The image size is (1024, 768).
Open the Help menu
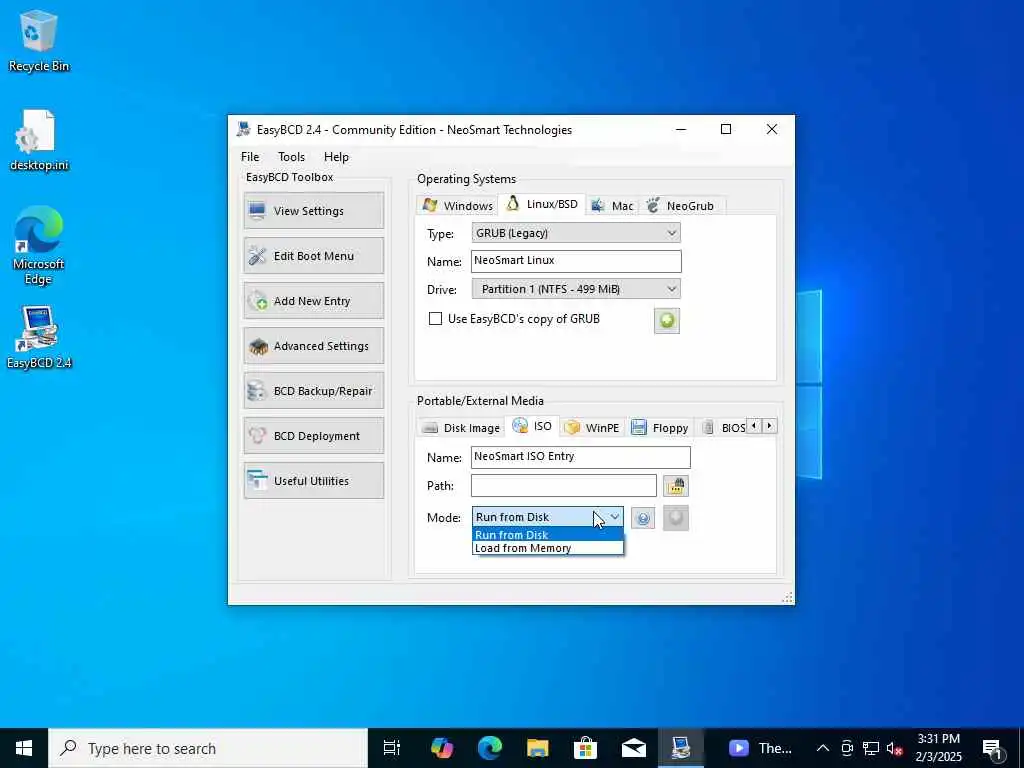pyautogui.click(x=336, y=157)
